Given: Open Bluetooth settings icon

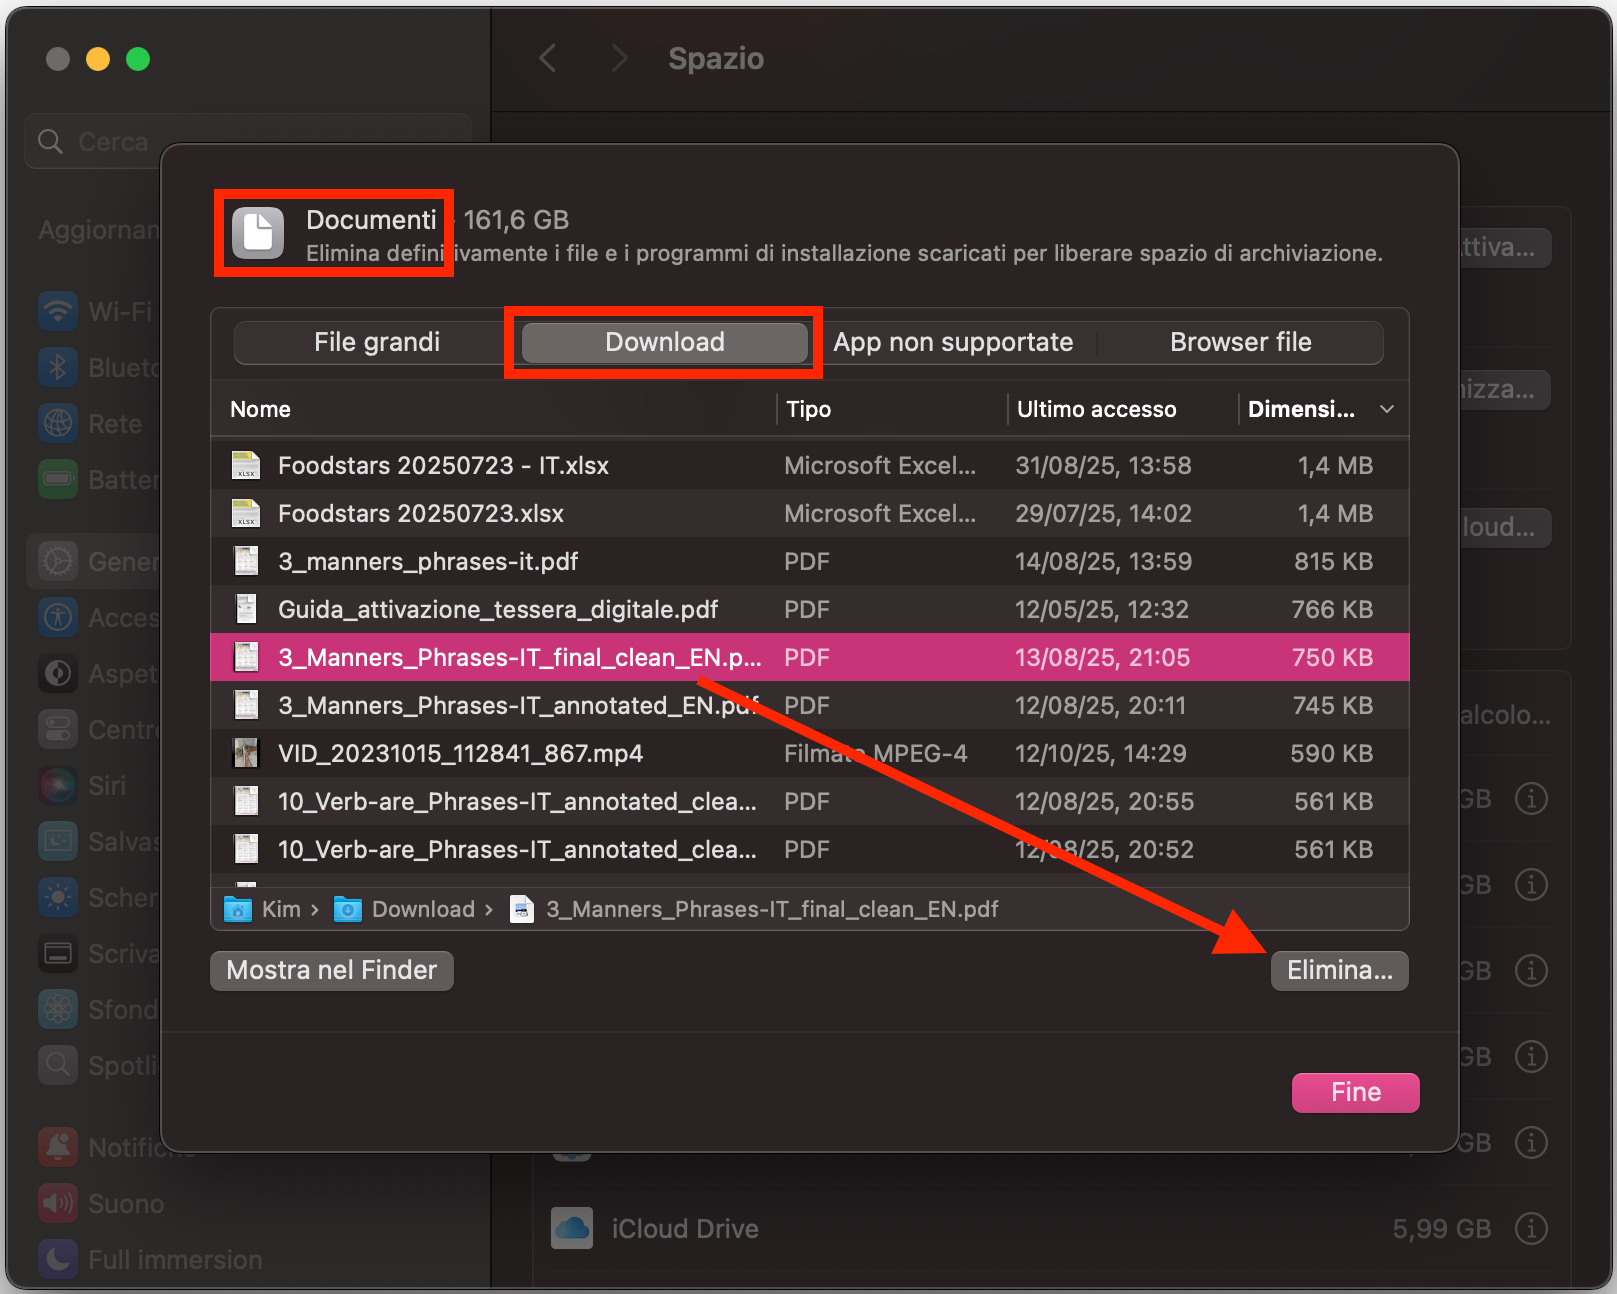Looking at the screenshot, I should [x=57, y=367].
